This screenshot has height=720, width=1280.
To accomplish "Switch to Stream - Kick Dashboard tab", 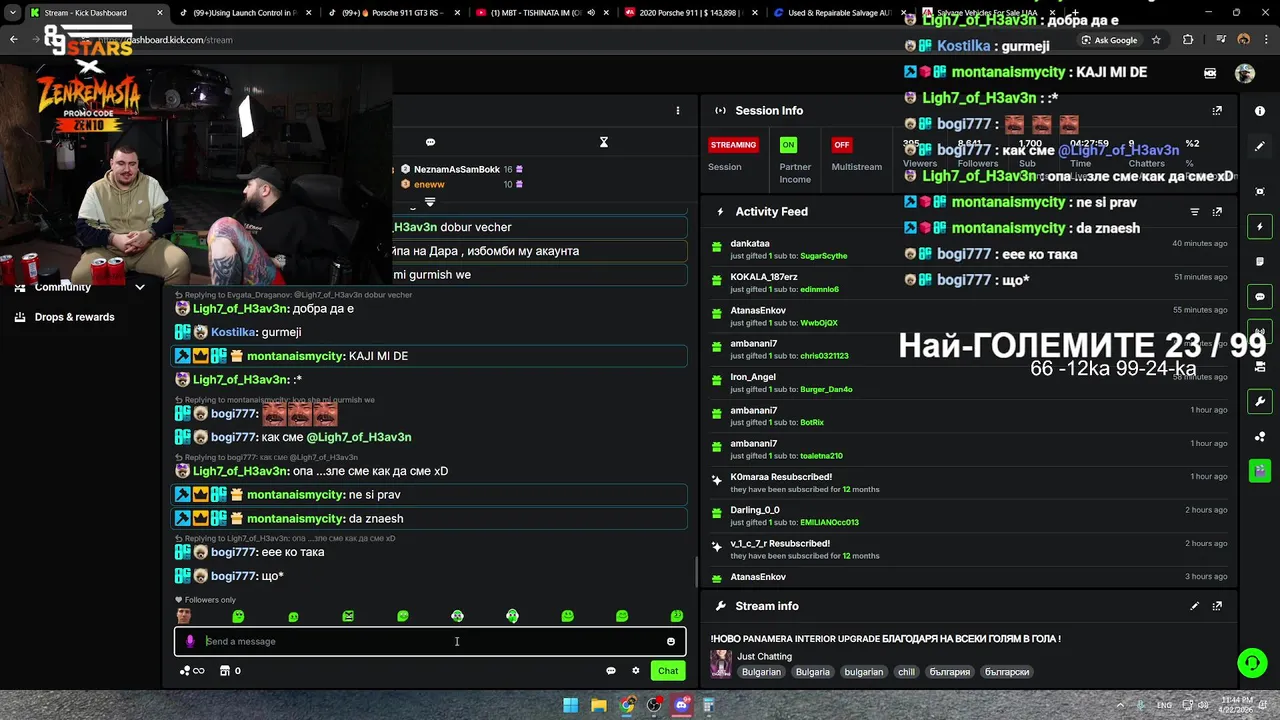I will coord(96,13).
